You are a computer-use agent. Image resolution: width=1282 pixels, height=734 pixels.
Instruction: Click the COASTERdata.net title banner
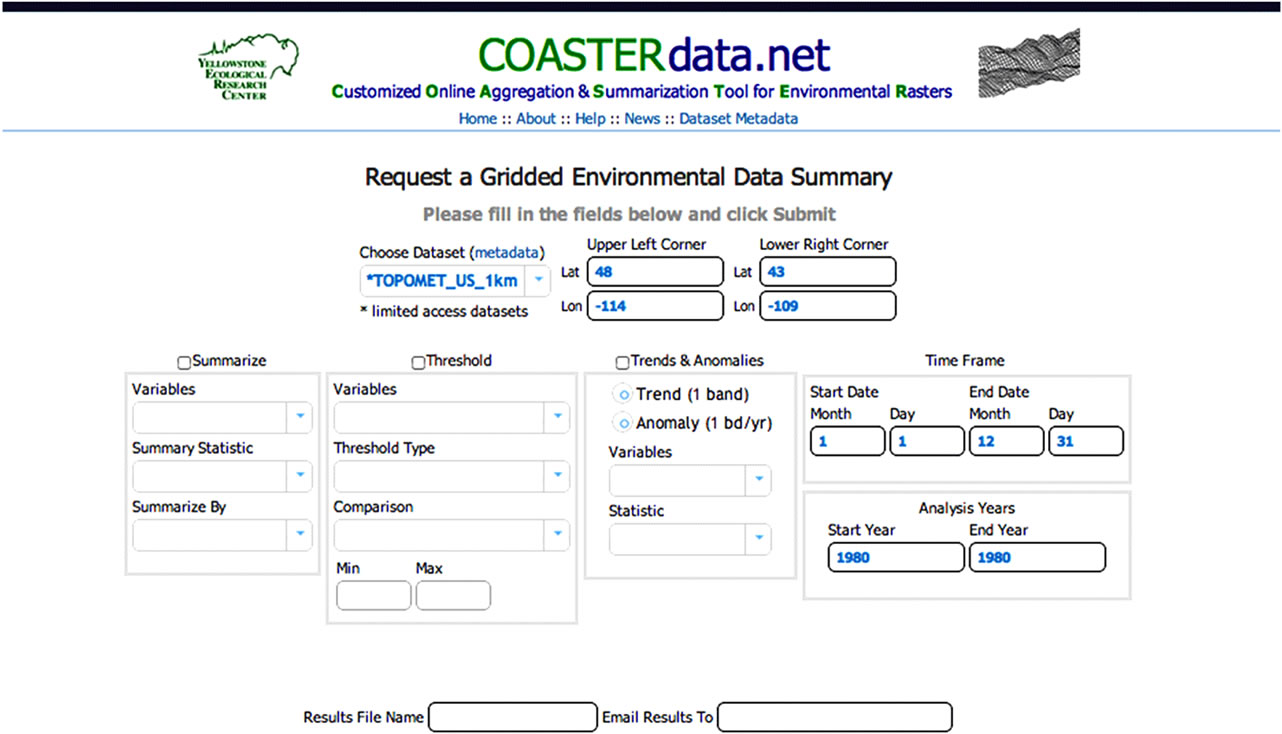point(655,55)
